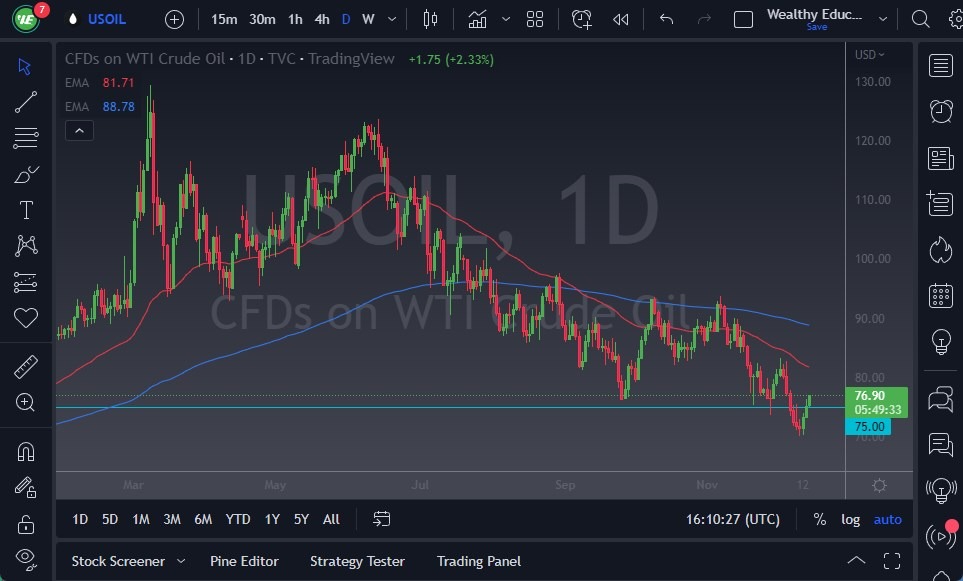Open the Economic Calendar panel
This screenshot has width=963, height=581.
tap(940, 295)
